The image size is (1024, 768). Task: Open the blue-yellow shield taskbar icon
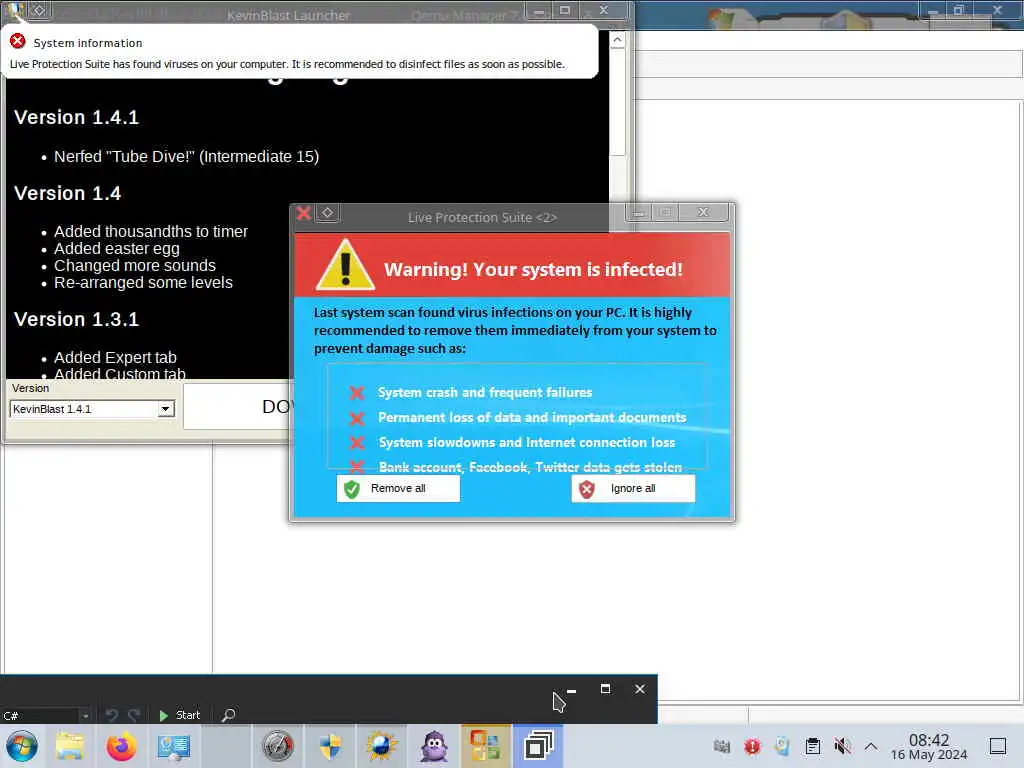[330, 746]
